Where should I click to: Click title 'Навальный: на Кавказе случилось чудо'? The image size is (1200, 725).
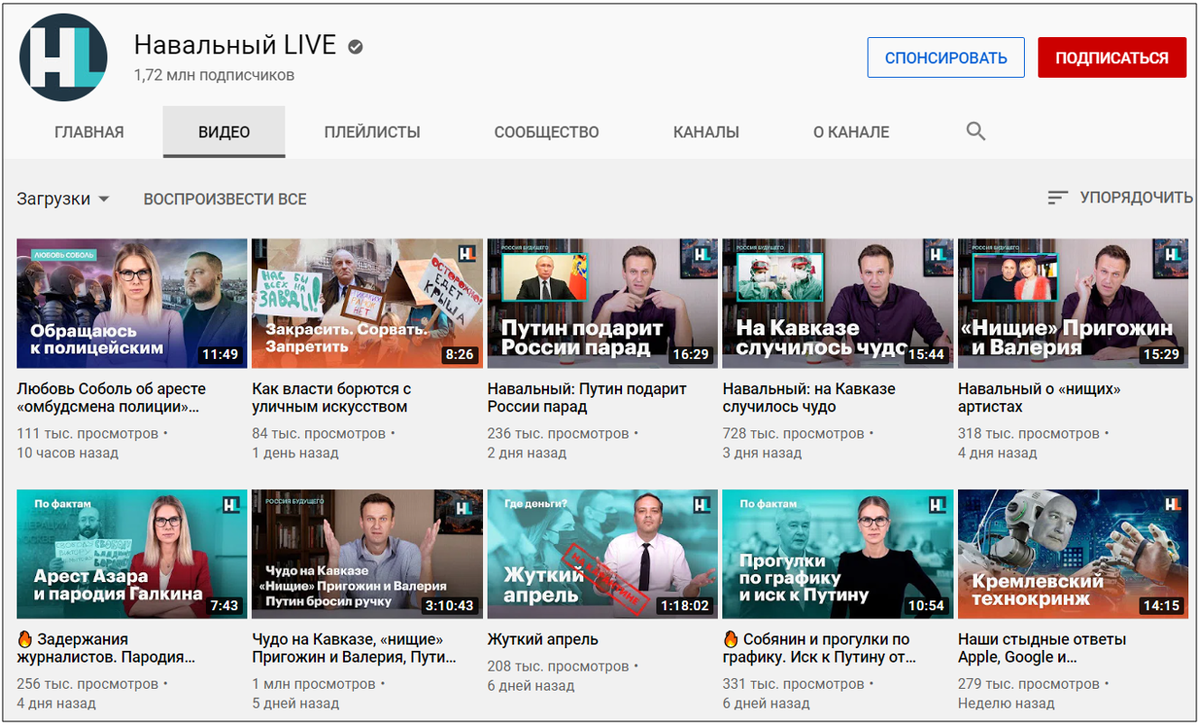(x=809, y=398)
